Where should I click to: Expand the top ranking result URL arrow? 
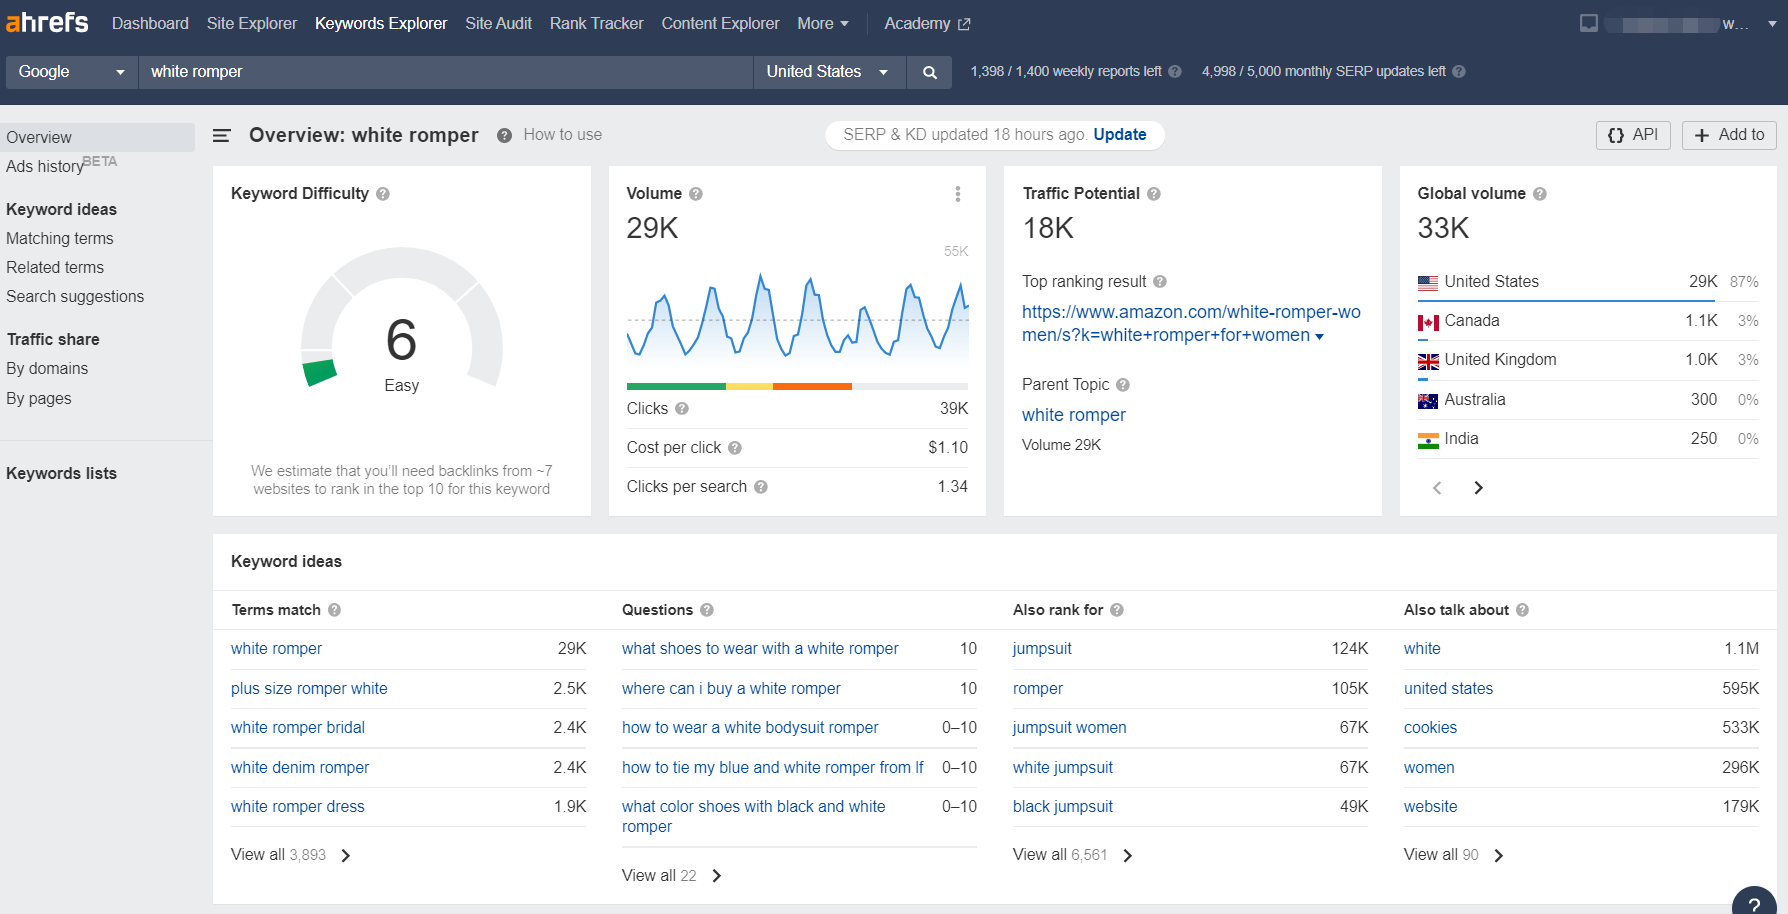1319,337
